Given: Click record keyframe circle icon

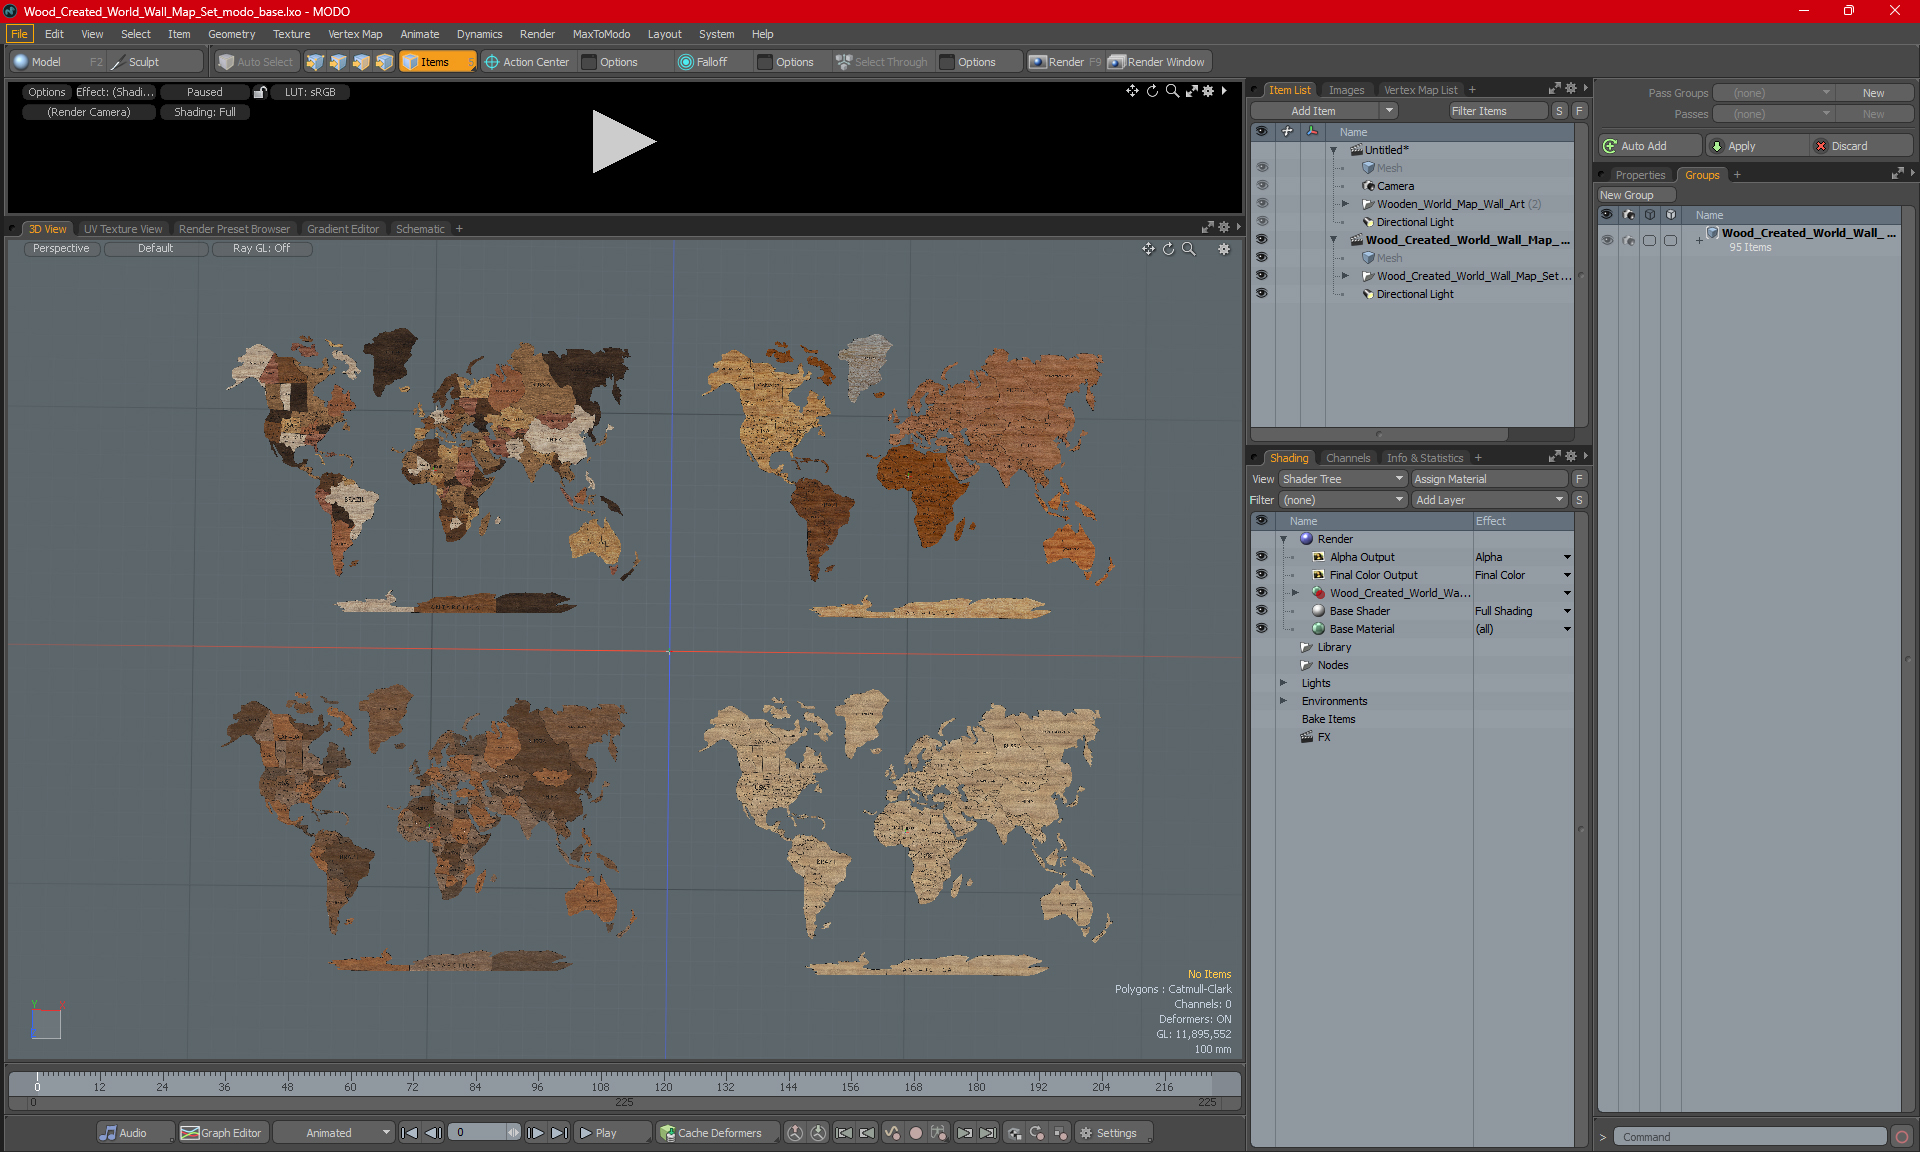Looking at the screenshot, I should pos(915,1133).
